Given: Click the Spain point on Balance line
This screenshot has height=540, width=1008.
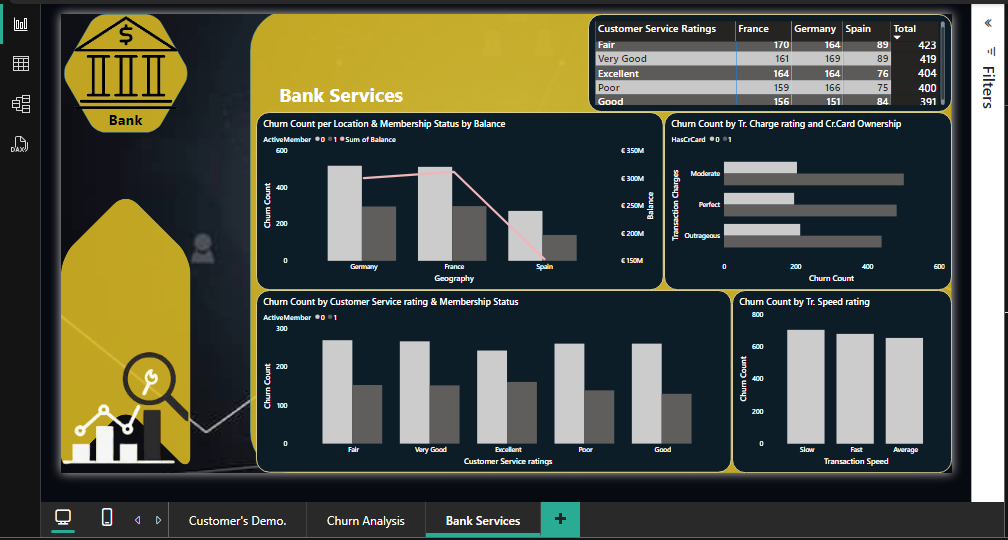Looking at the screenshot, I should click(x=543, y=259).
